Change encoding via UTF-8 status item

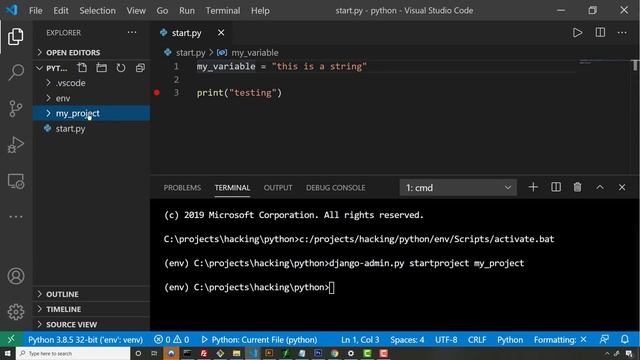[x=446, y=340]
